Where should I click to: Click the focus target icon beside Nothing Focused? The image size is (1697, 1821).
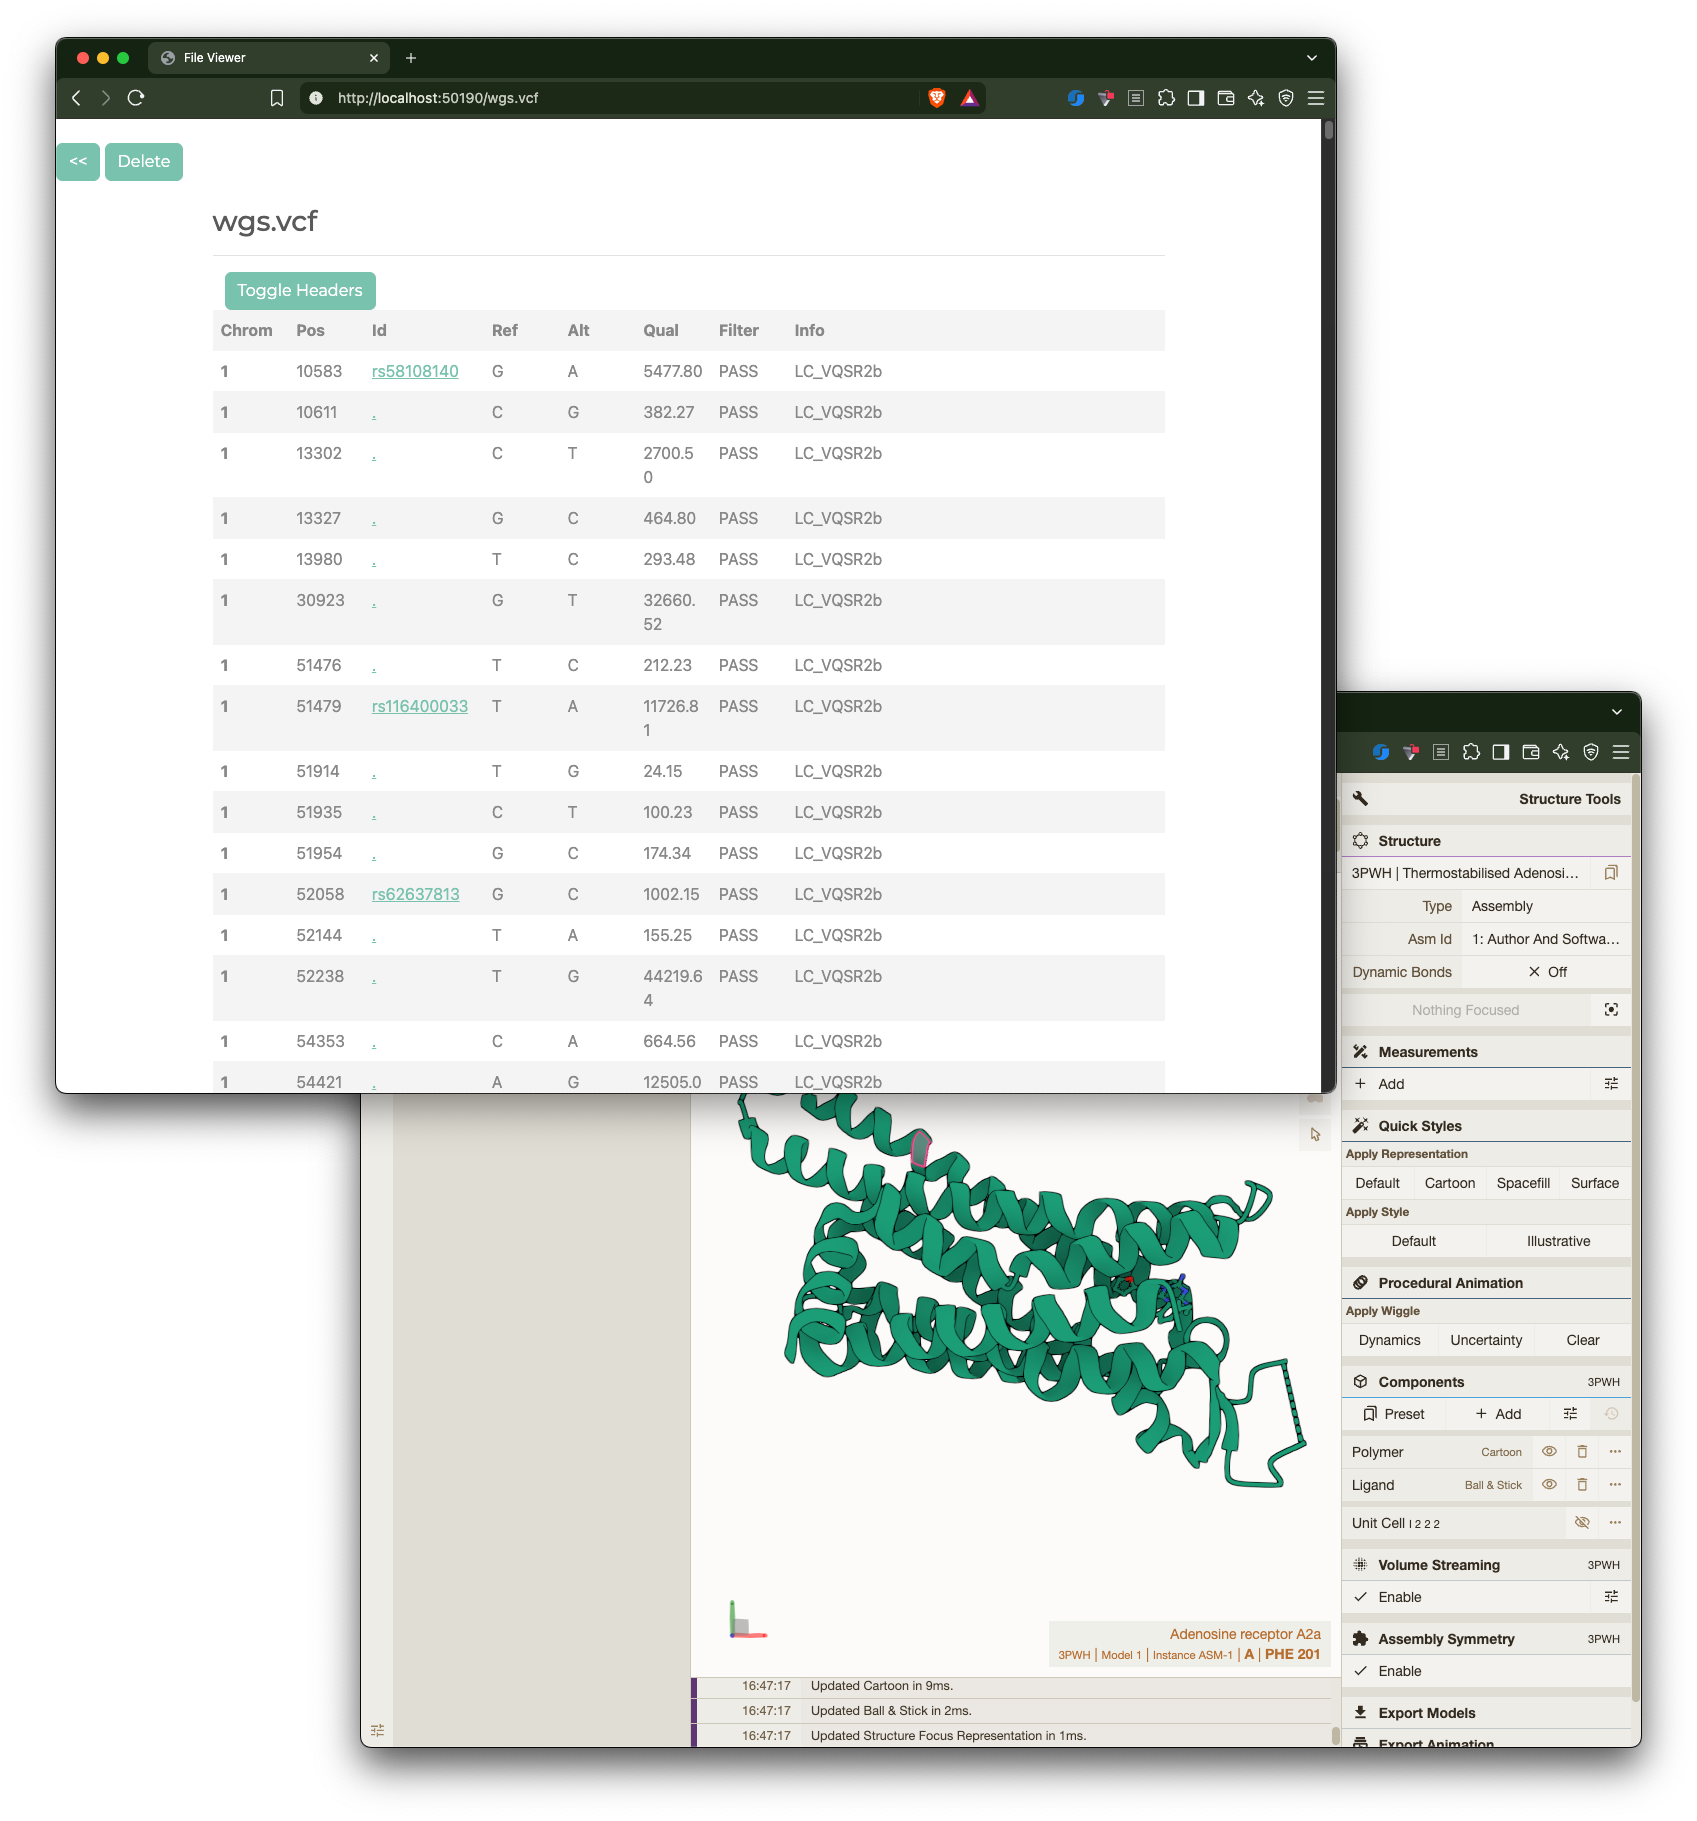(1611, 1010)
